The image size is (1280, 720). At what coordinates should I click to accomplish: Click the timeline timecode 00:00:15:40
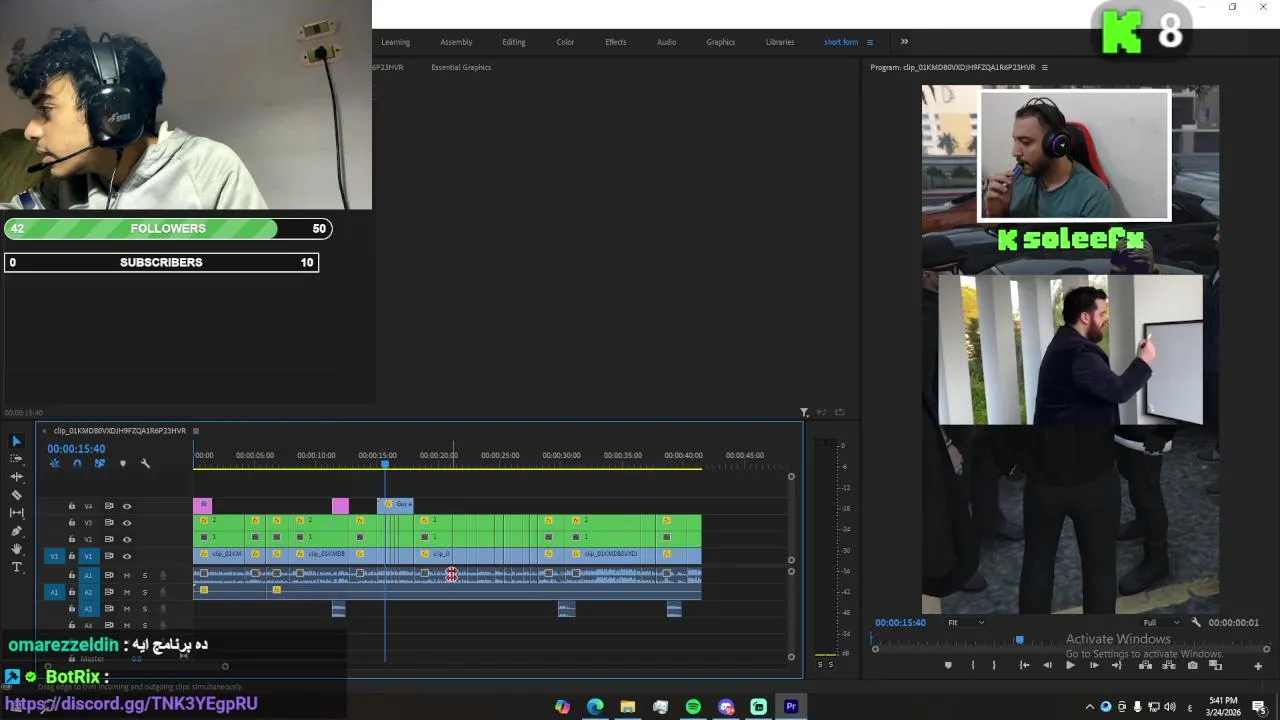click(76, 449)
